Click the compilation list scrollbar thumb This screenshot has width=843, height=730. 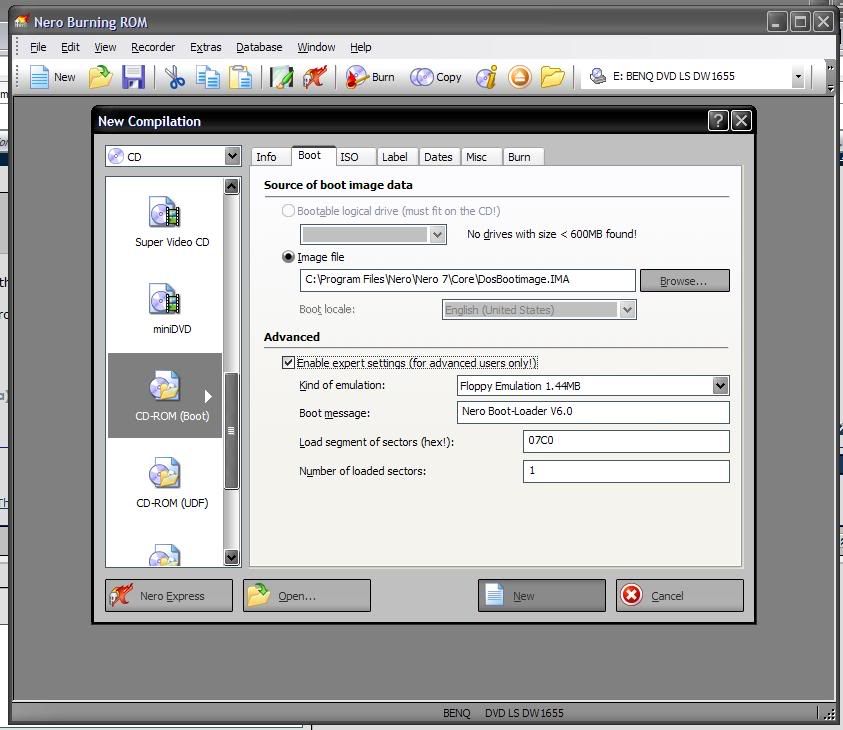(231, 431)
